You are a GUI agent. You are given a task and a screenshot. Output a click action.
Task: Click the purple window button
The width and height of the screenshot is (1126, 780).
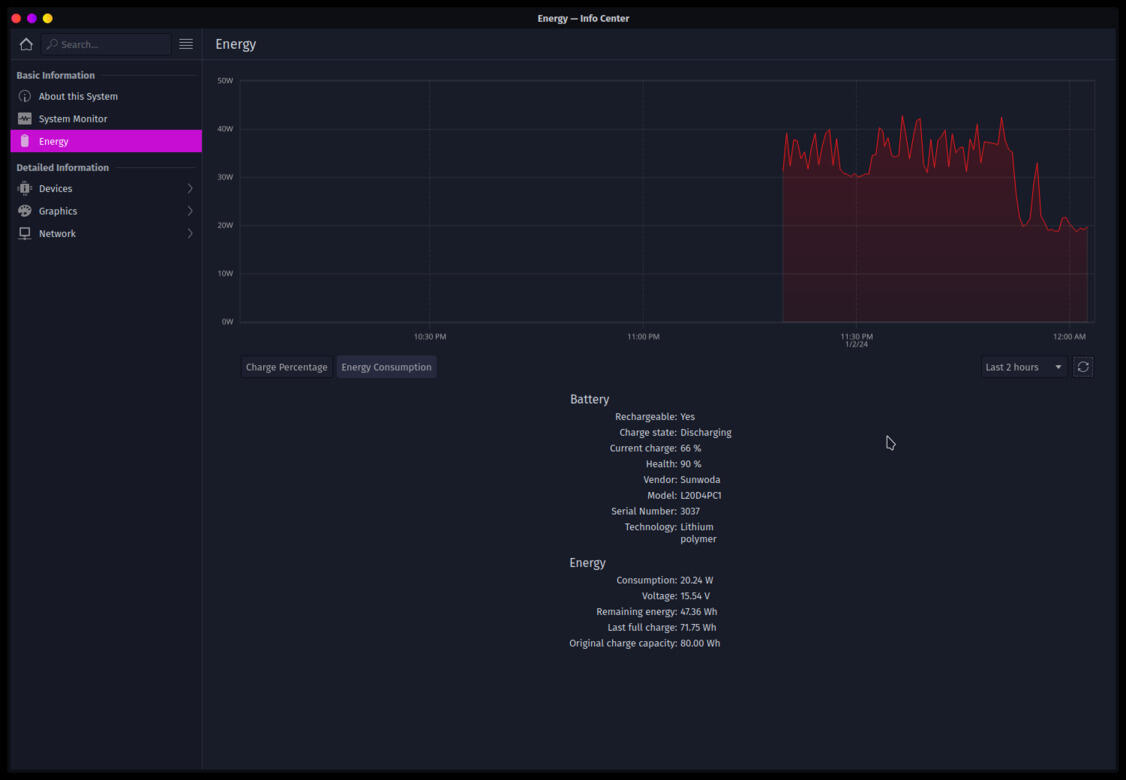(x=32, y=18)
